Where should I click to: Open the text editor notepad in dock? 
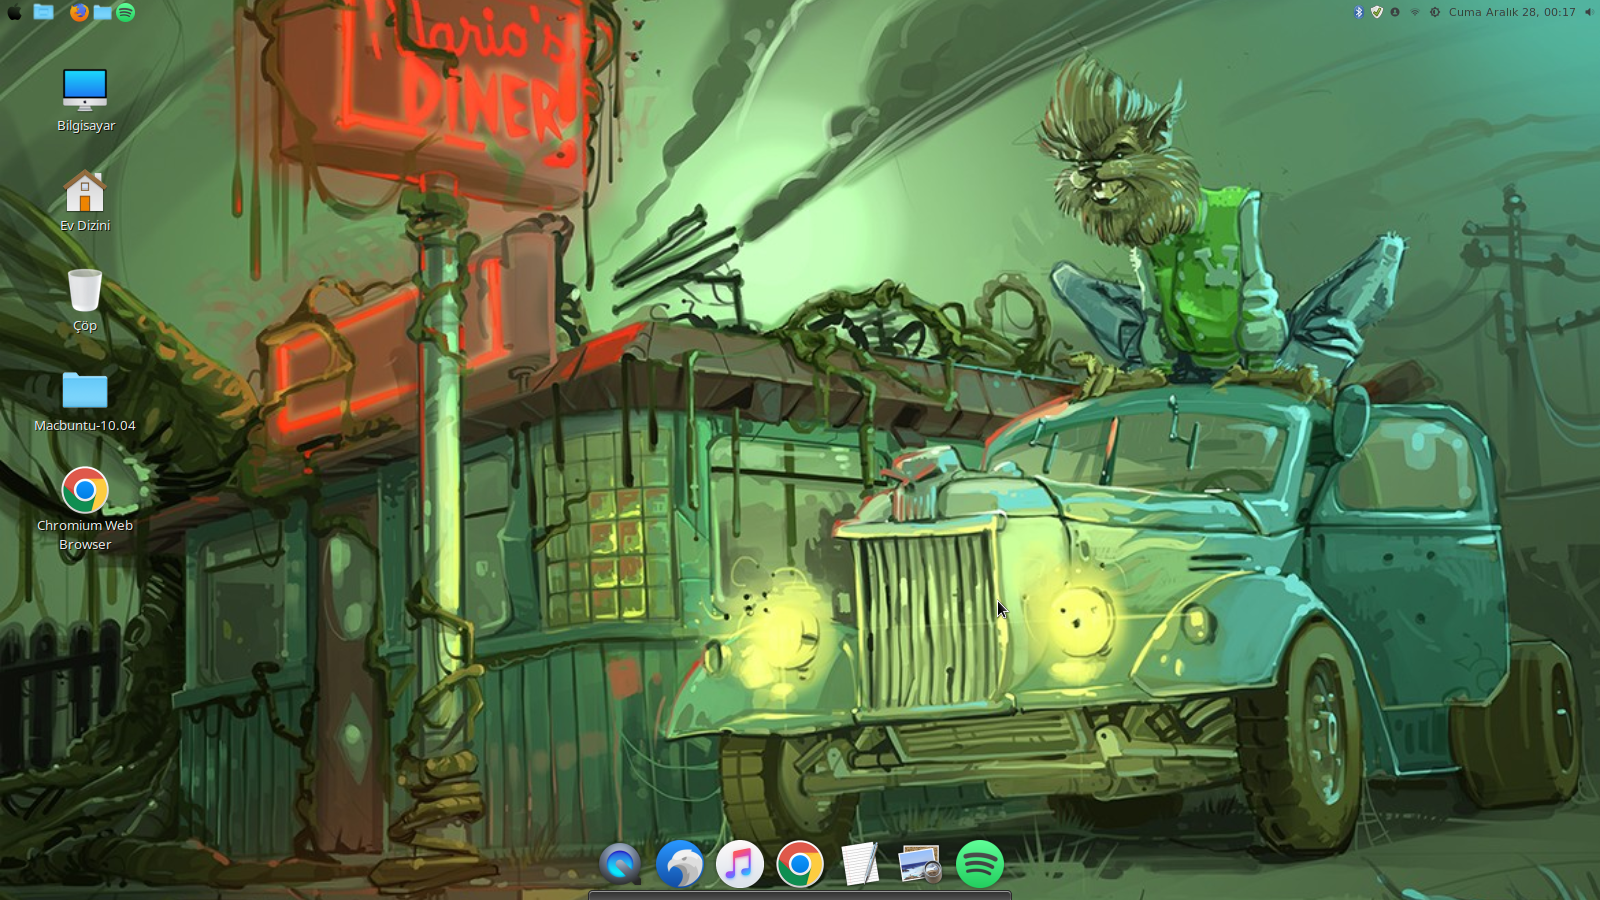click(860, 864)
